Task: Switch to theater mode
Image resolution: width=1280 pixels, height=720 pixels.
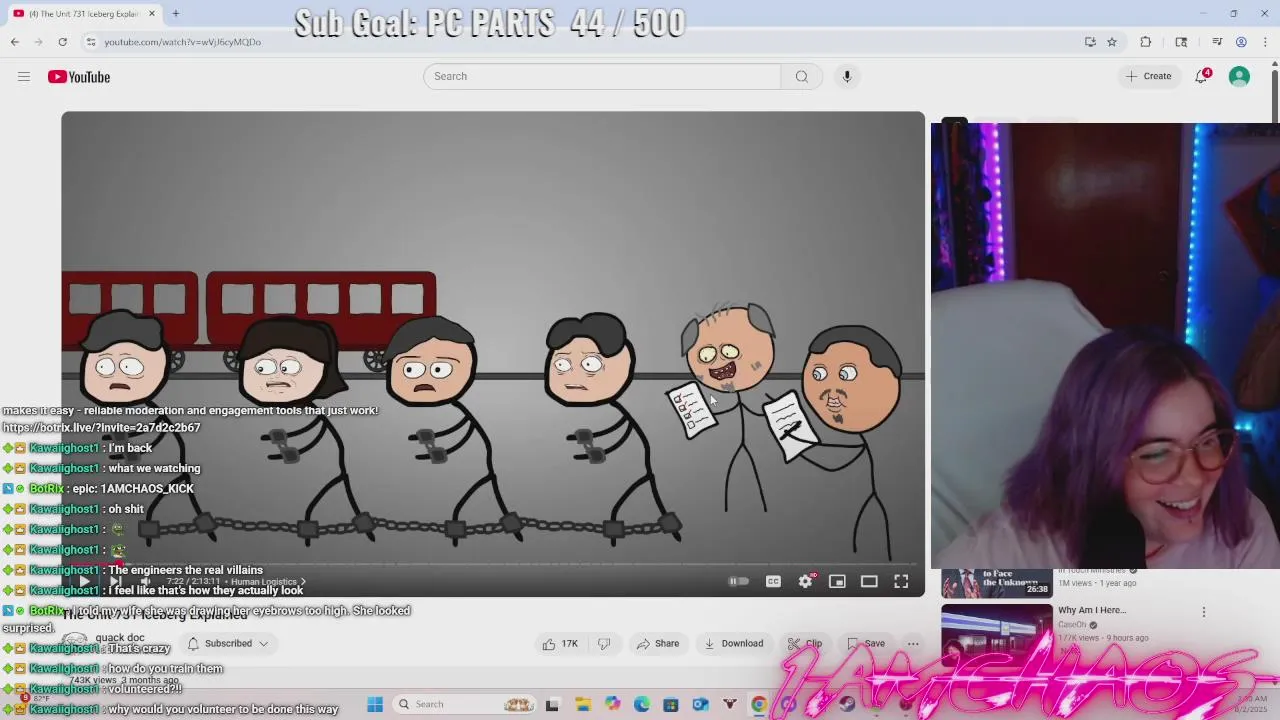Action: tap(869, 581)
